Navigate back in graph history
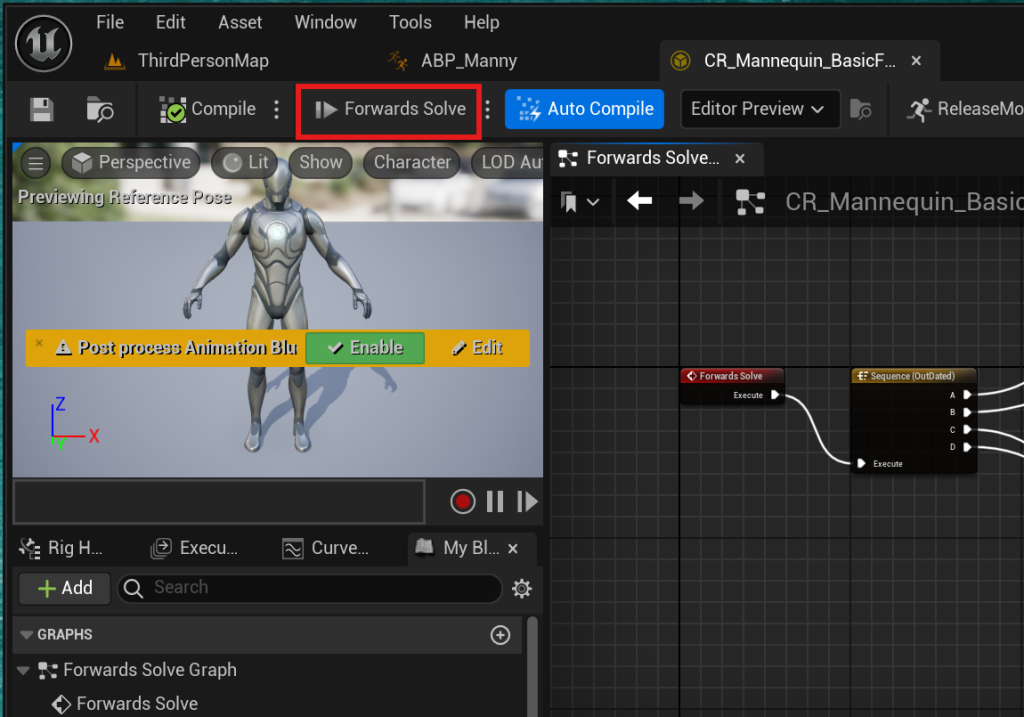 (639, 200)
